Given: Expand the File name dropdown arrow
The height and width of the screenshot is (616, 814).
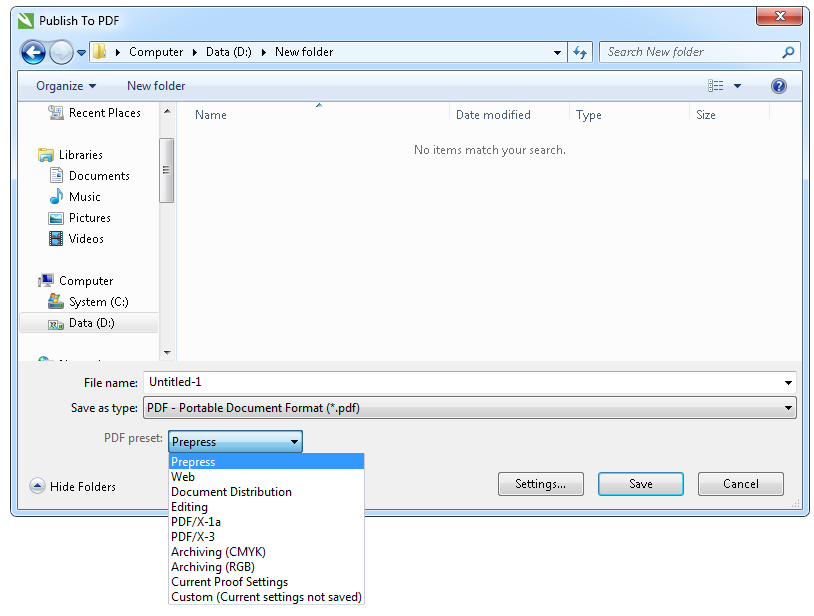Looking at the screenshot, I should click(788, 382).
